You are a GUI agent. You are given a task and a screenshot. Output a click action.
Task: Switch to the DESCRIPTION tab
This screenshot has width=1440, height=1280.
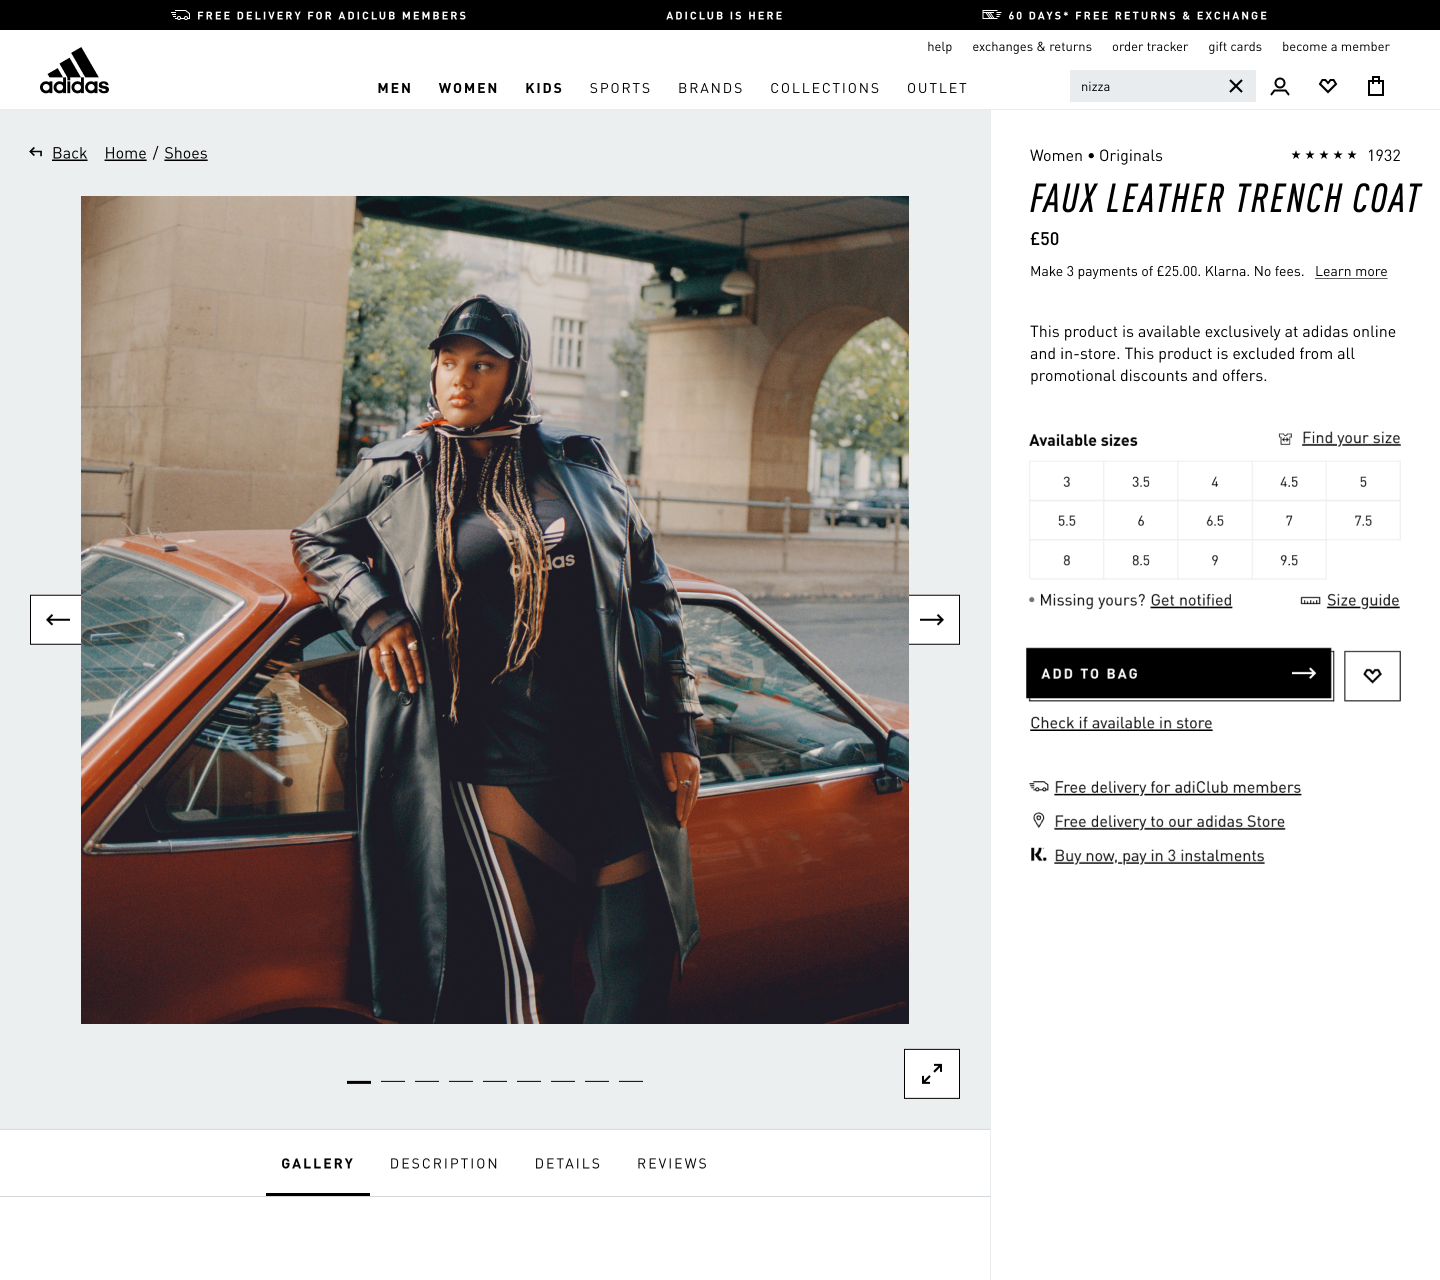[444, 1164]
